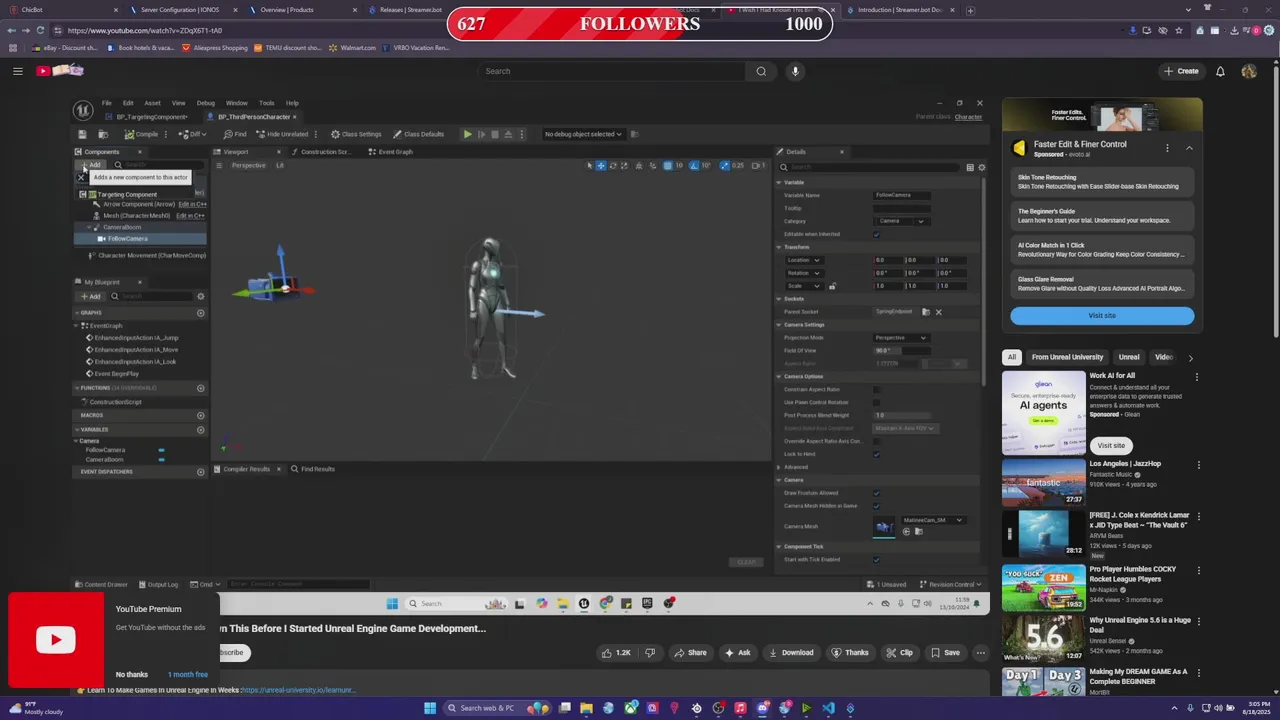Screen dimensions: 1280x720
Task: Click Edit in C++ link beside Mesh
Action: tap(190, 215)
